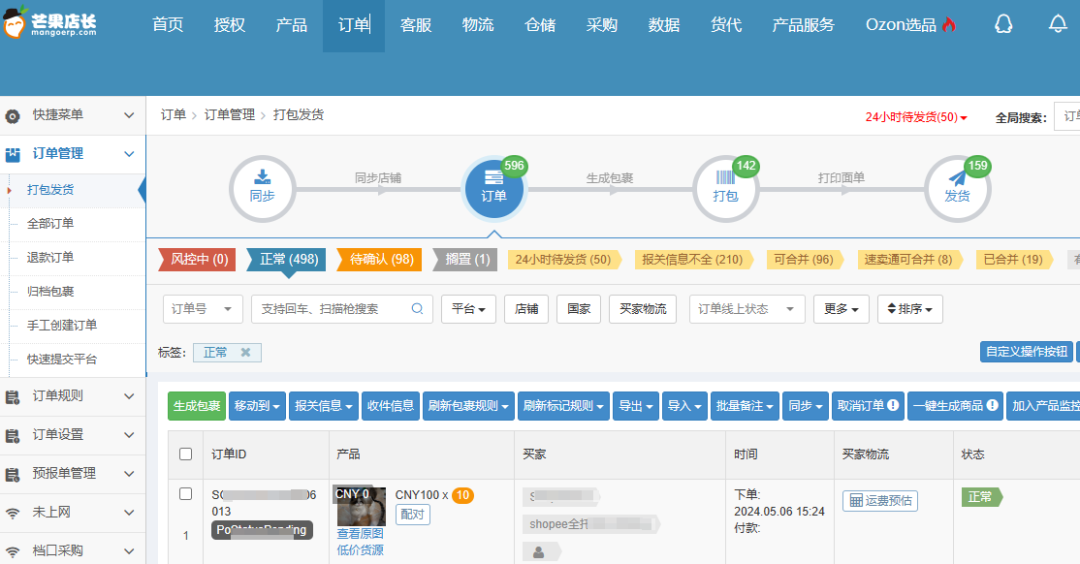
Task: Click the orange quantity badge 10
Action: pyautogui.click(x=463, y=495)
